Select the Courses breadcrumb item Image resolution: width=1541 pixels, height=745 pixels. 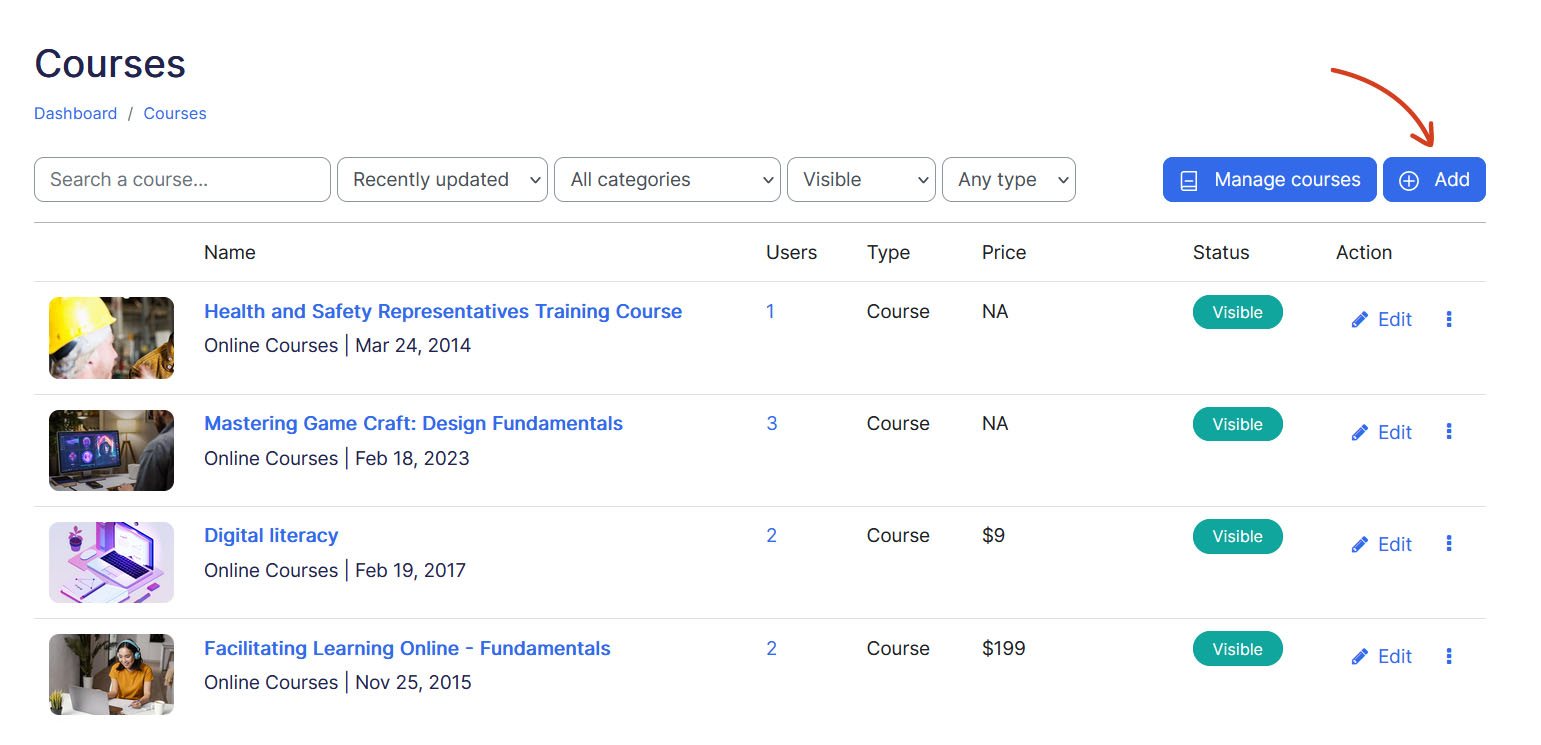(x=174, y=113)
